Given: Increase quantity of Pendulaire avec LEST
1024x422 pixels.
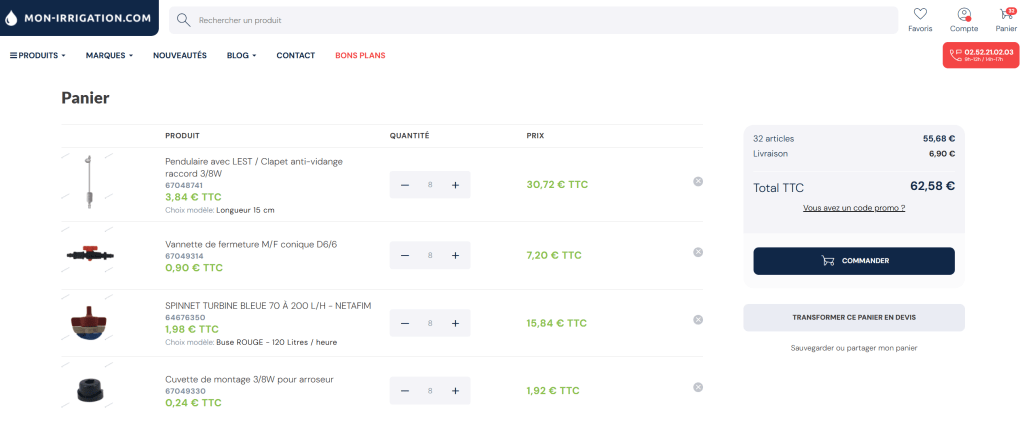Looking at the screenshot, I should 455,185.
